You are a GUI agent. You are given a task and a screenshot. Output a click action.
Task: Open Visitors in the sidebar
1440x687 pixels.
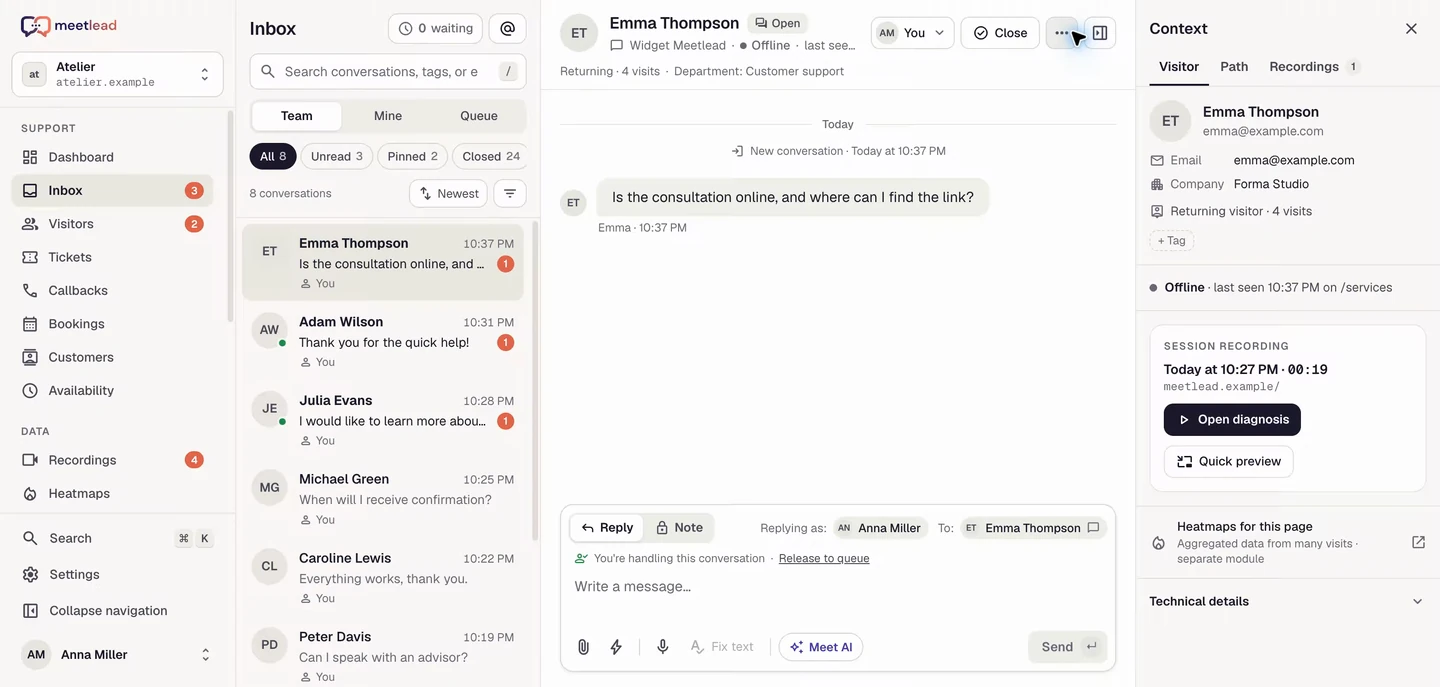click(x=112, y=224)
